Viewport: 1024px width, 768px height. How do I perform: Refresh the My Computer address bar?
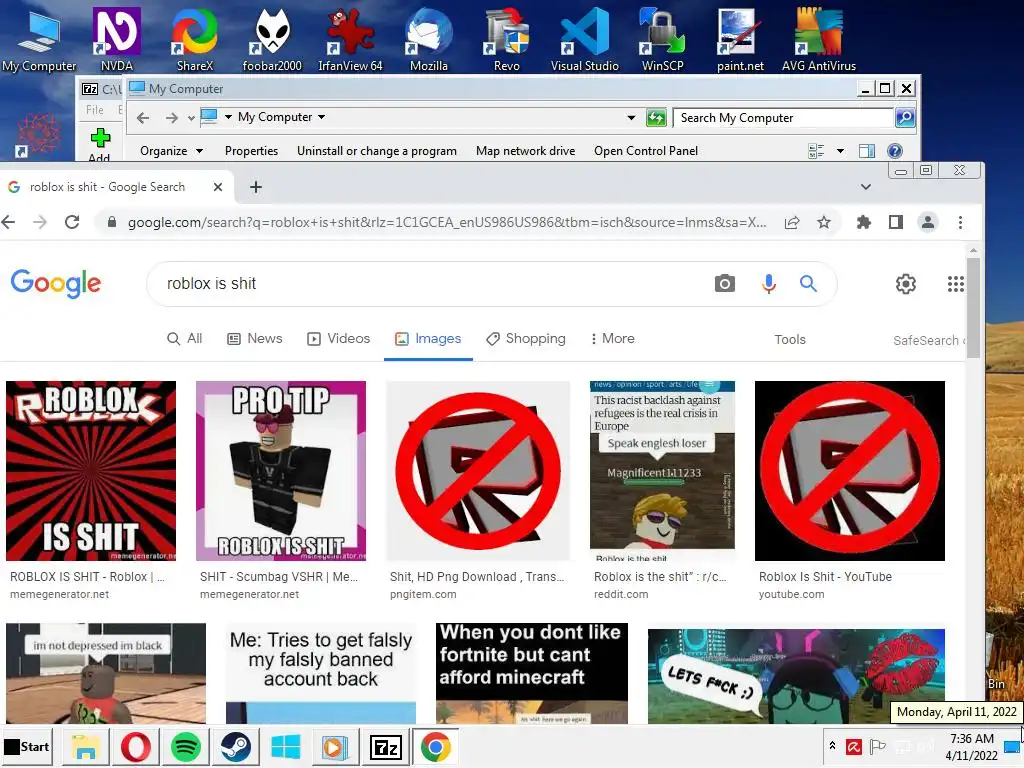click(656, 118)
